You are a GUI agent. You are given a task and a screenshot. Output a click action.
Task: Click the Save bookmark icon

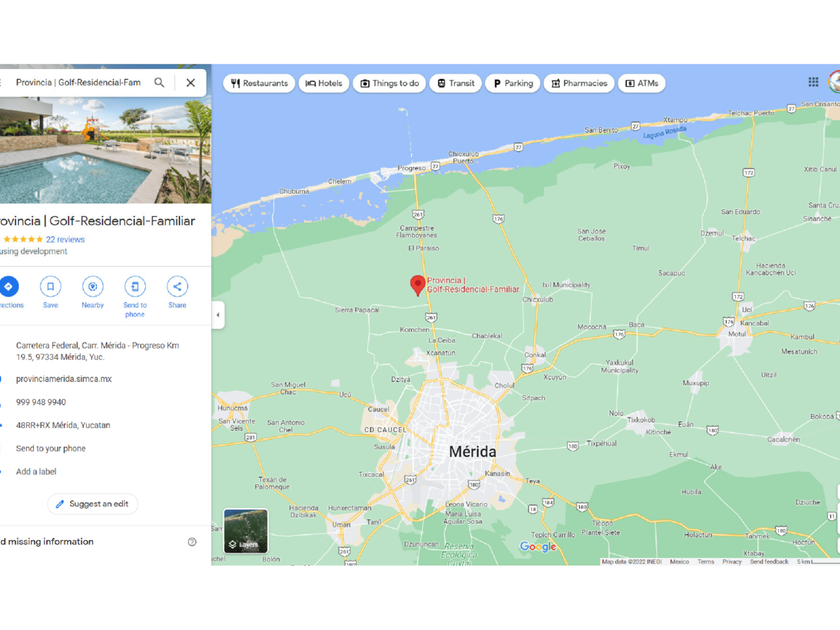50,287
